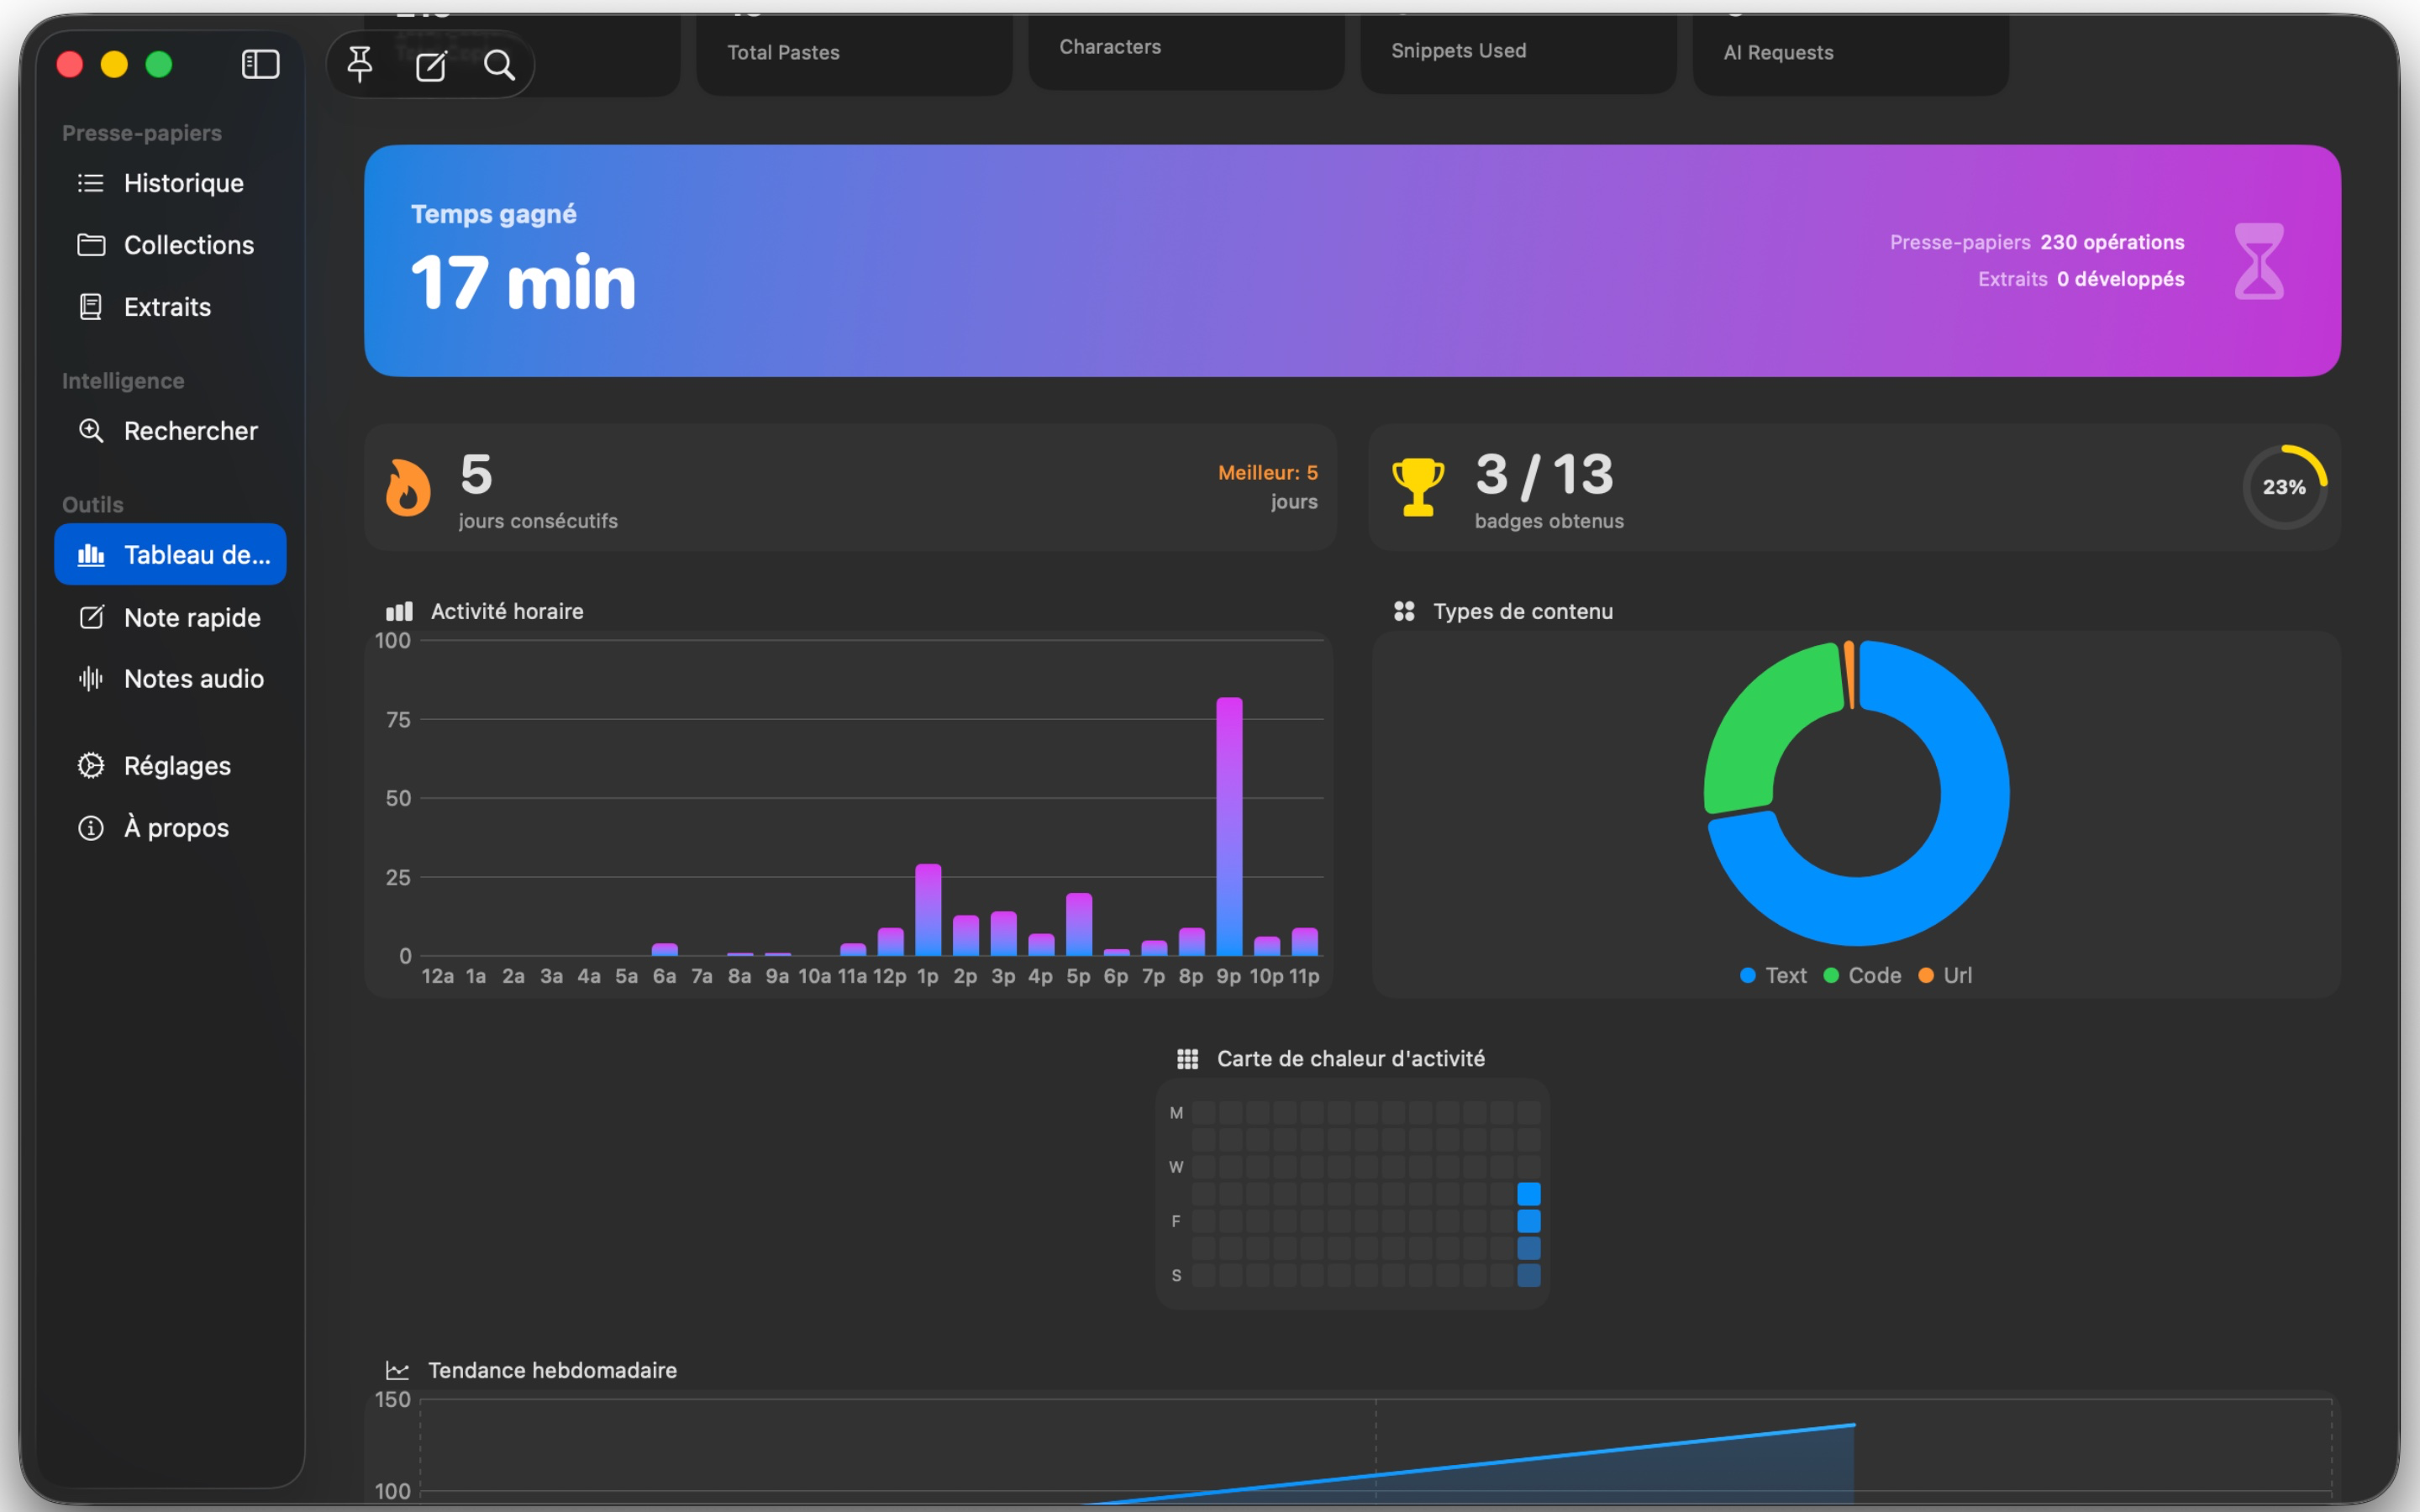Select the Tableau de... dashboard item
2420x1512 pixels.
pos(170,554)
